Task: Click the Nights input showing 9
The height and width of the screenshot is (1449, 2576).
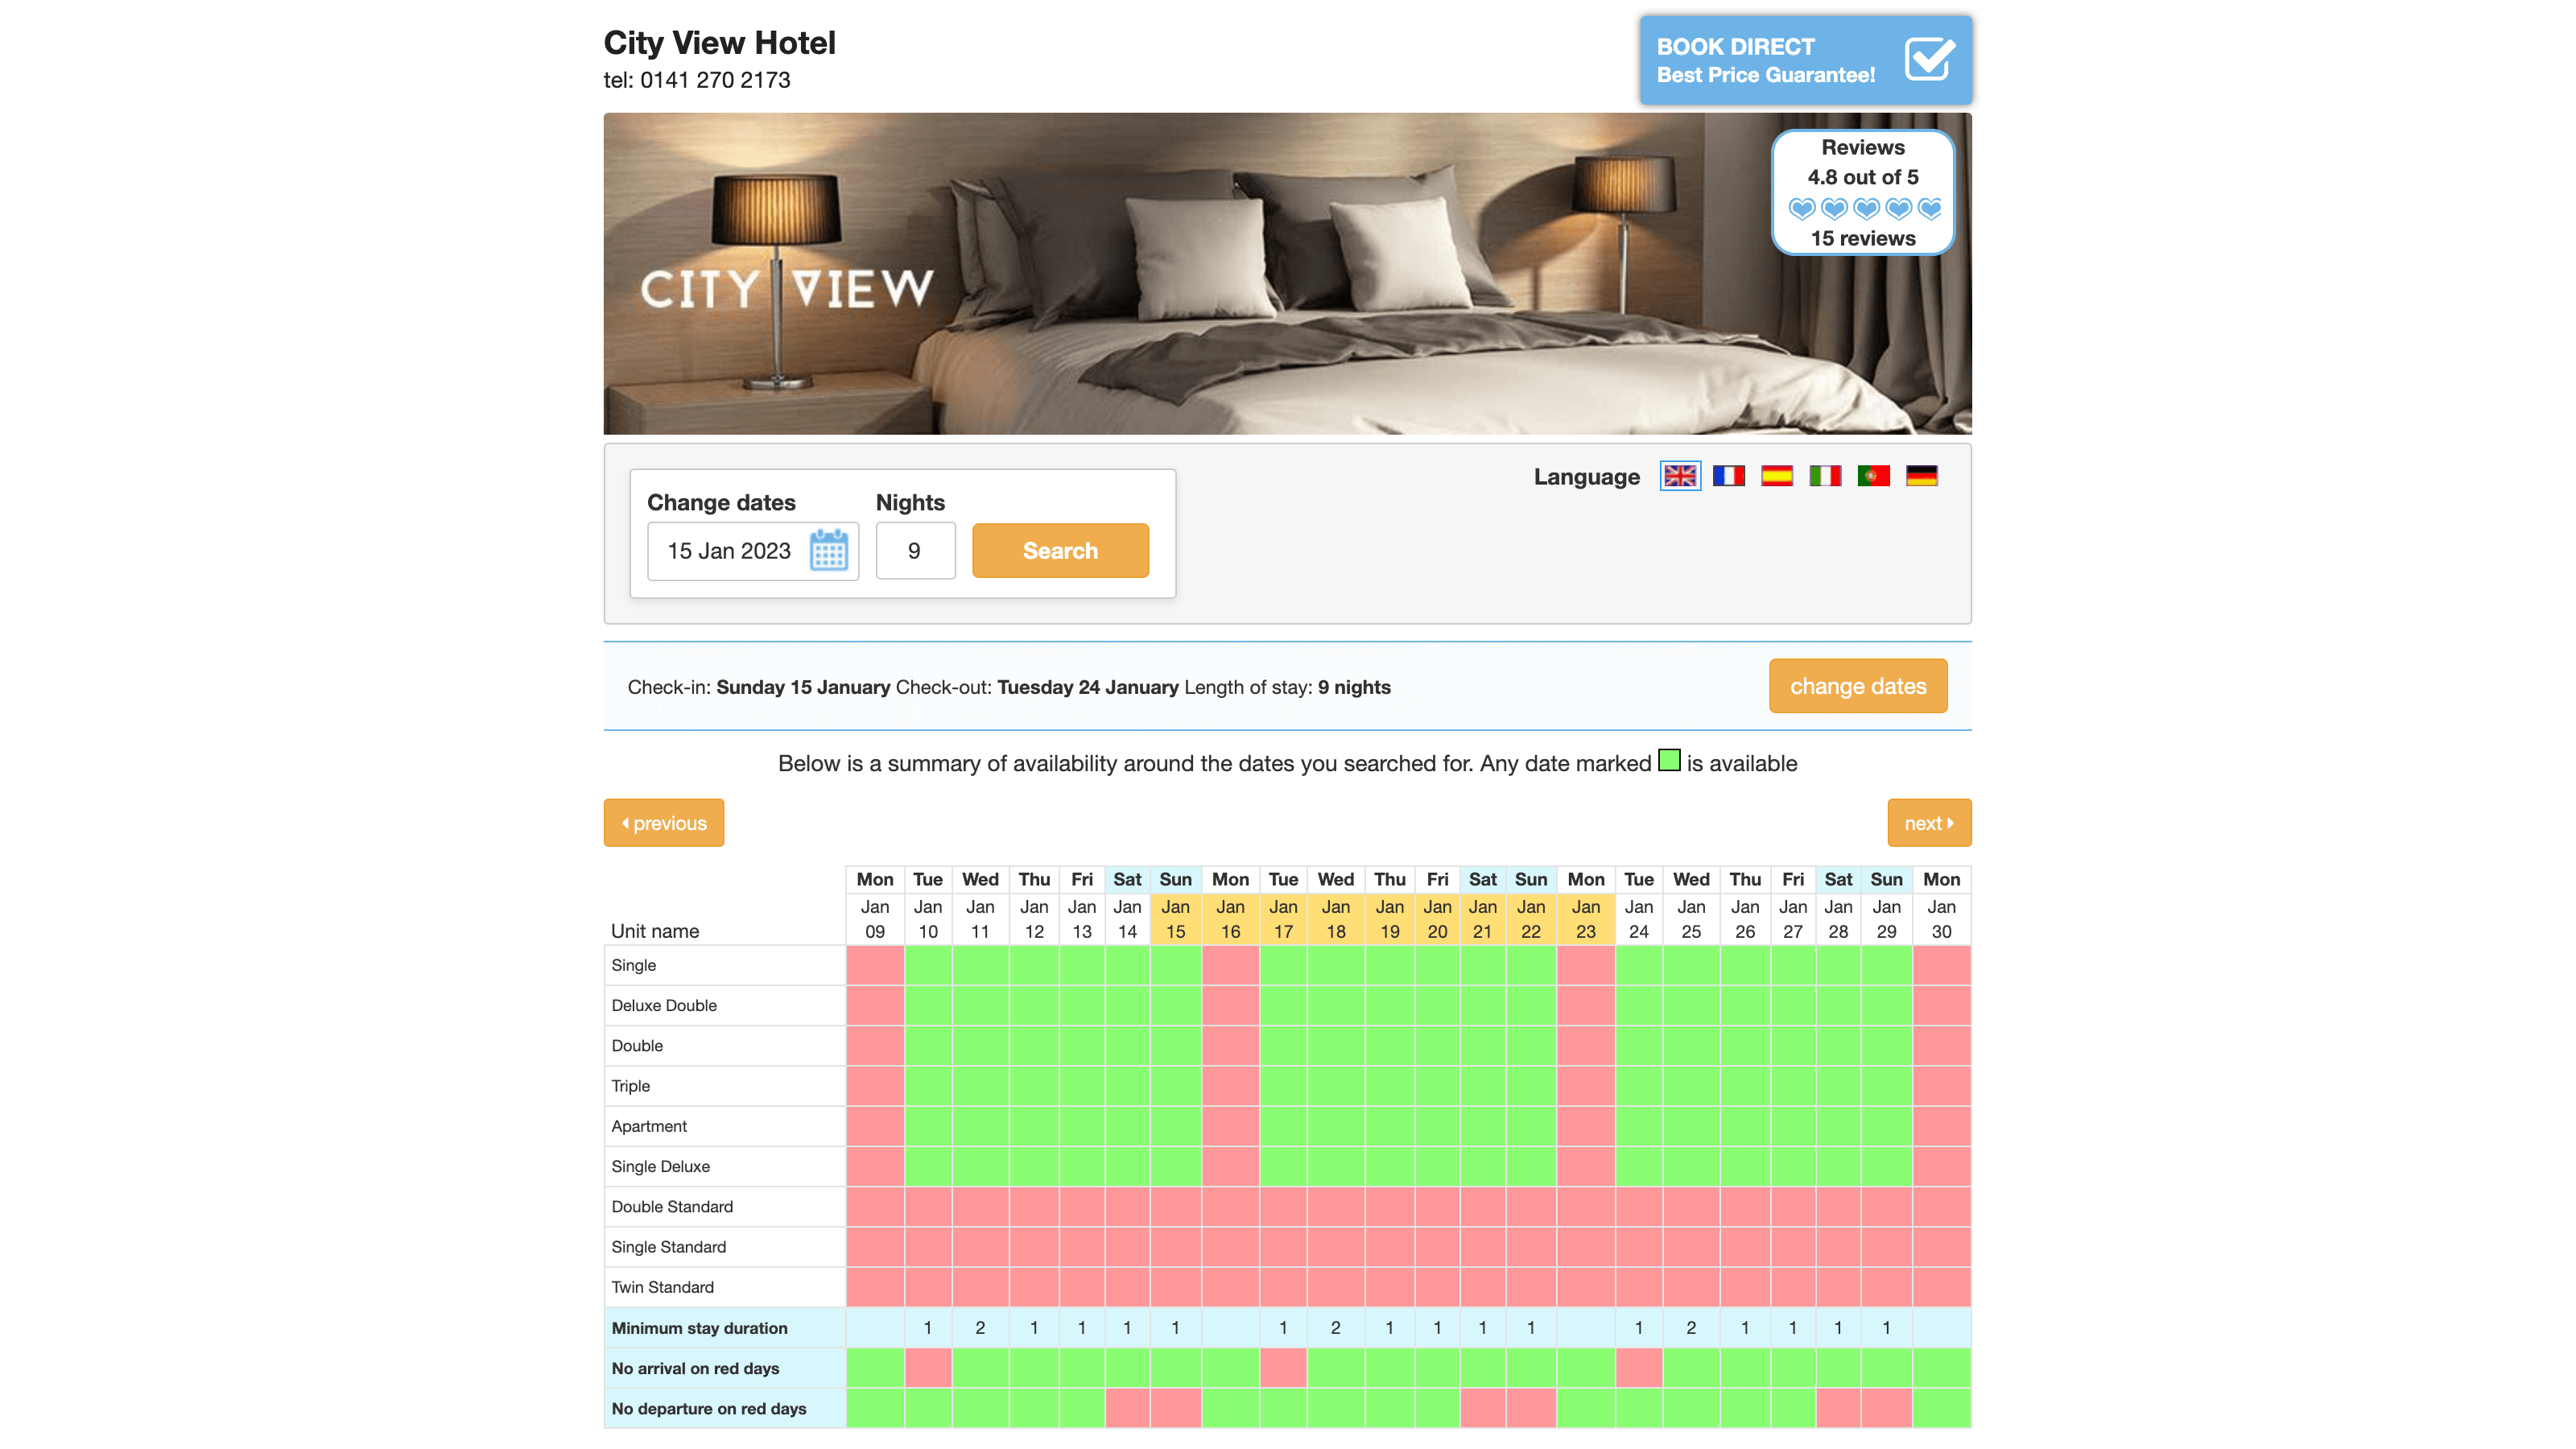Action: (x=915, y=551)
